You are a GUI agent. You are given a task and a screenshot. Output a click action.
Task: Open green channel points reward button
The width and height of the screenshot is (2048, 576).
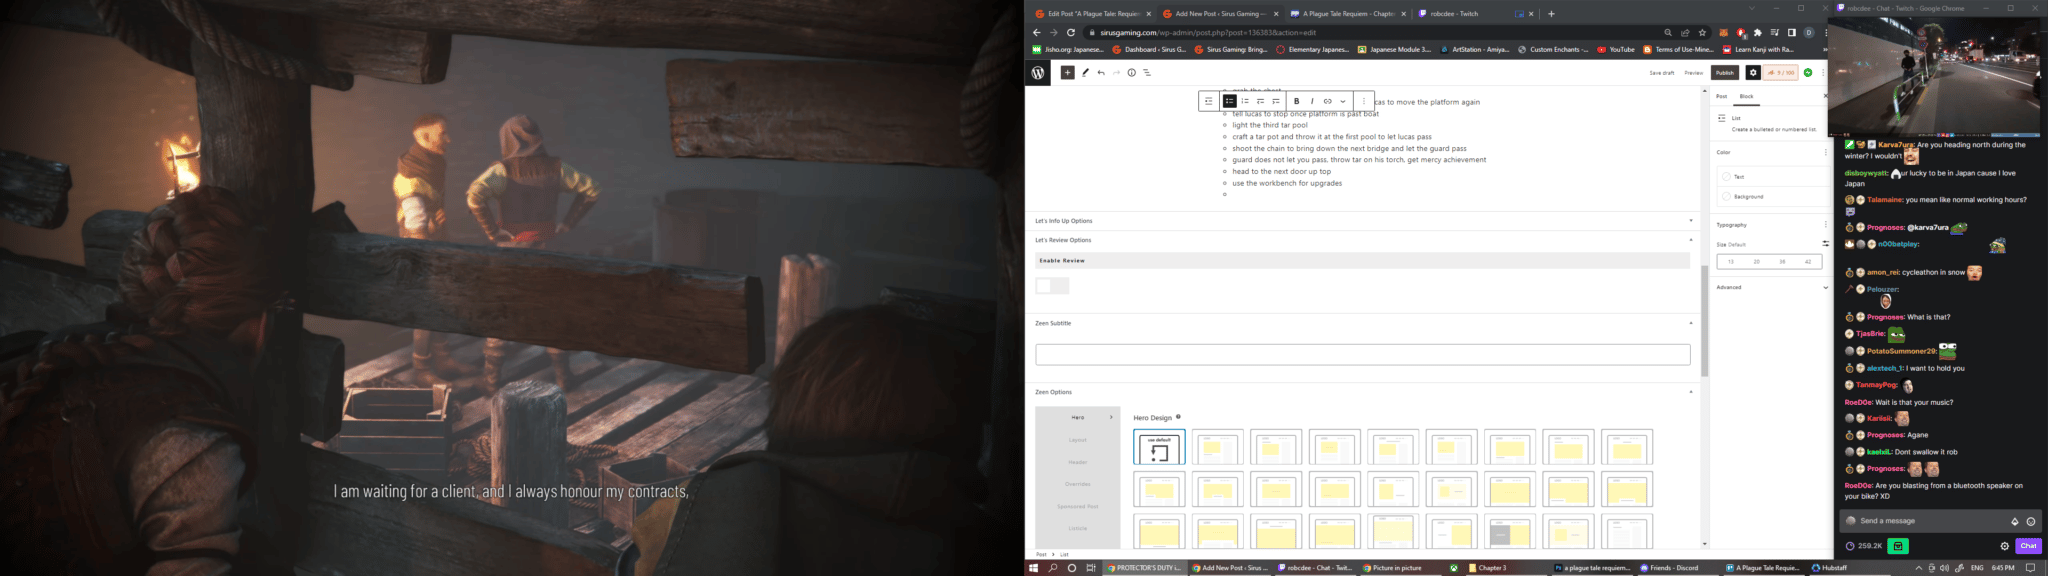1898,546
